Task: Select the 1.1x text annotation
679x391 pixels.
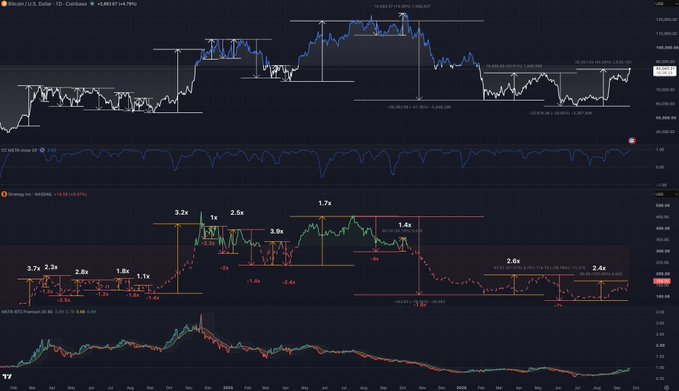Action: pos(143,276)
